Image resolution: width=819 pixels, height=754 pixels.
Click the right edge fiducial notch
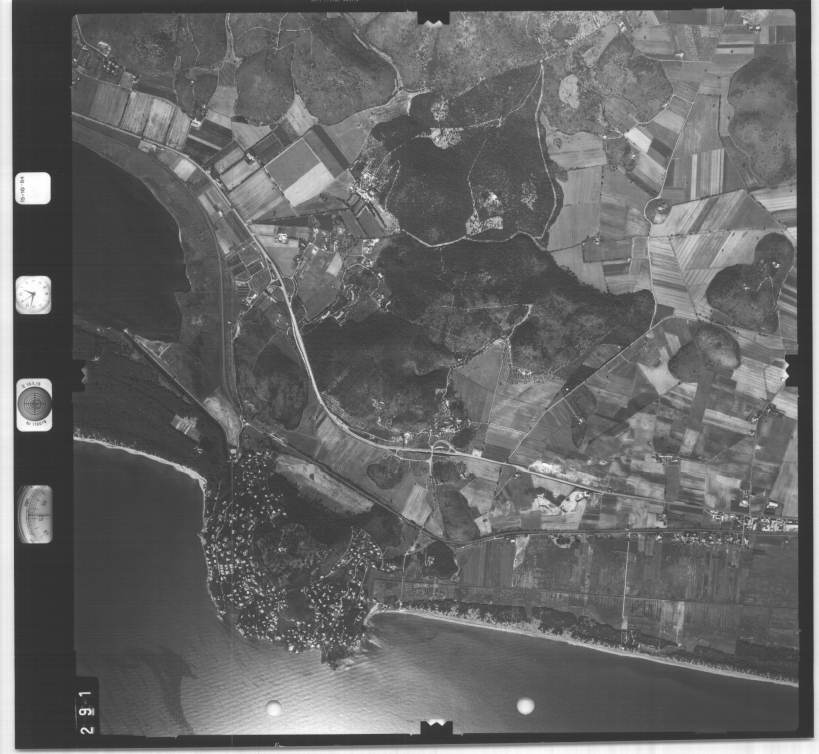click(792, 369)
